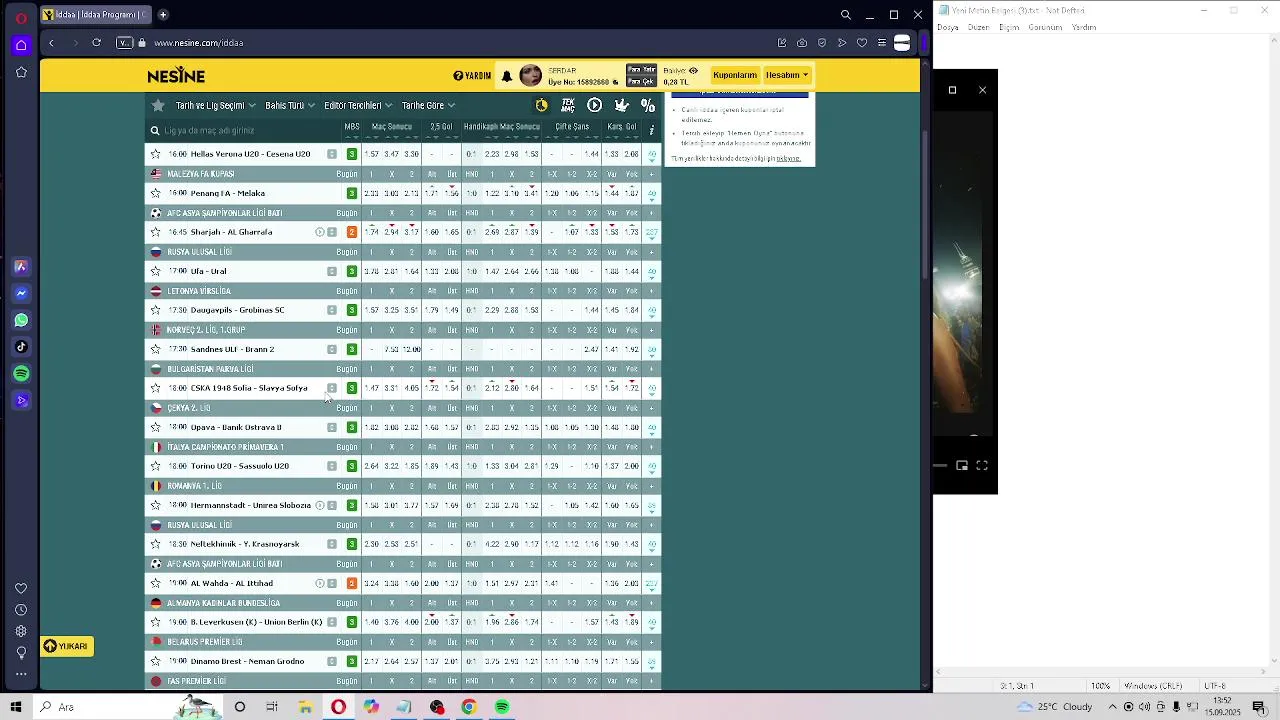Click the Para Yatır button
The image size is (1280, 720).
click(641, 70)
